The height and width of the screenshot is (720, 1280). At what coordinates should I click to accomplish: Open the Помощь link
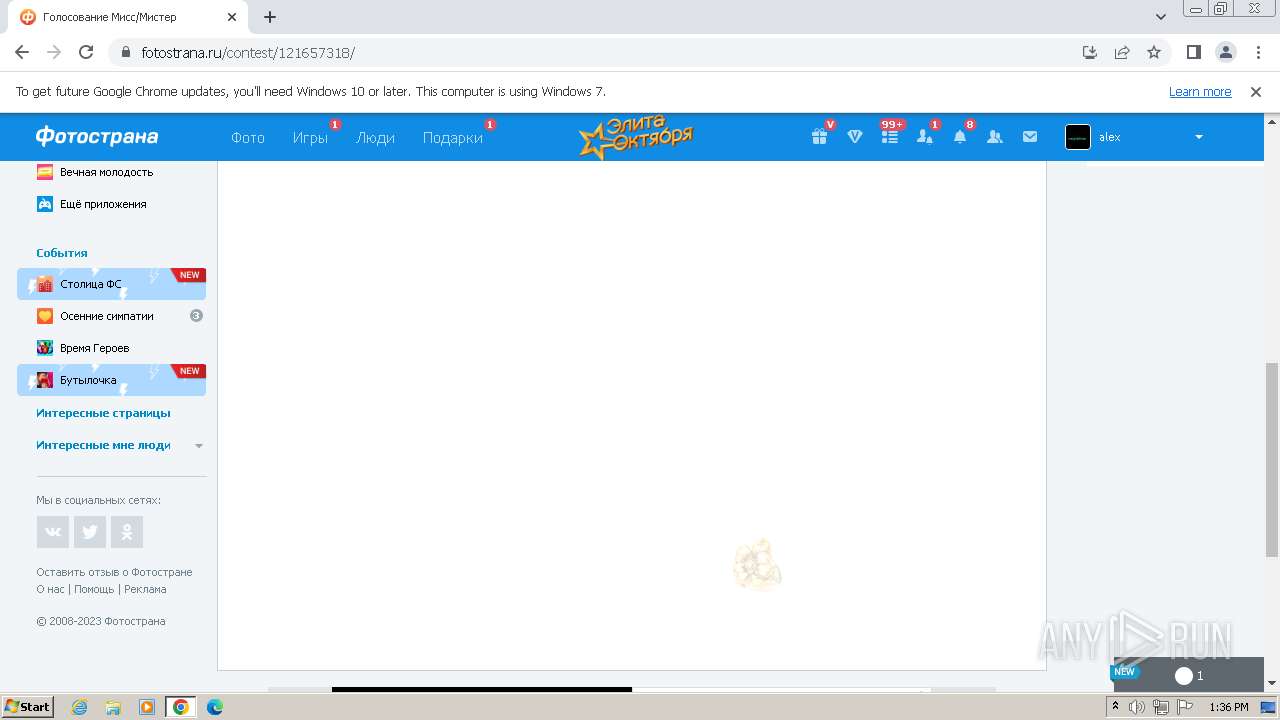coord(94,589)
